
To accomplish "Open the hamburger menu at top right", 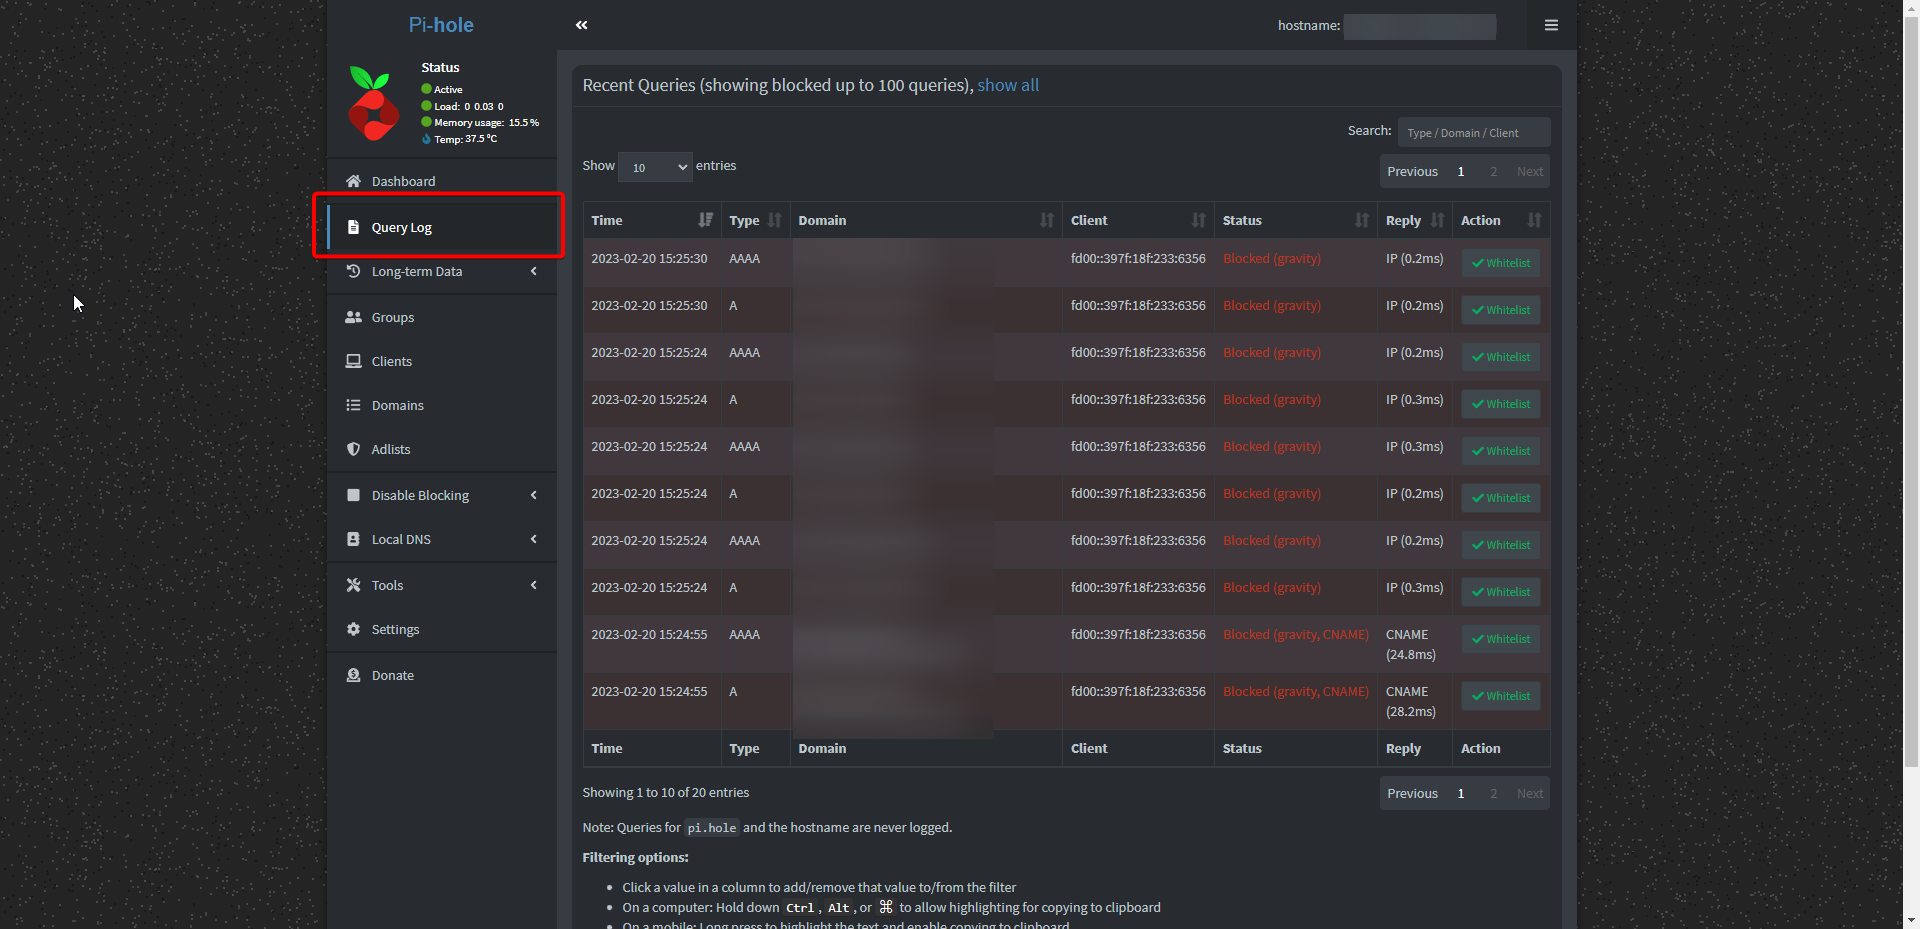I will 1551,25.
